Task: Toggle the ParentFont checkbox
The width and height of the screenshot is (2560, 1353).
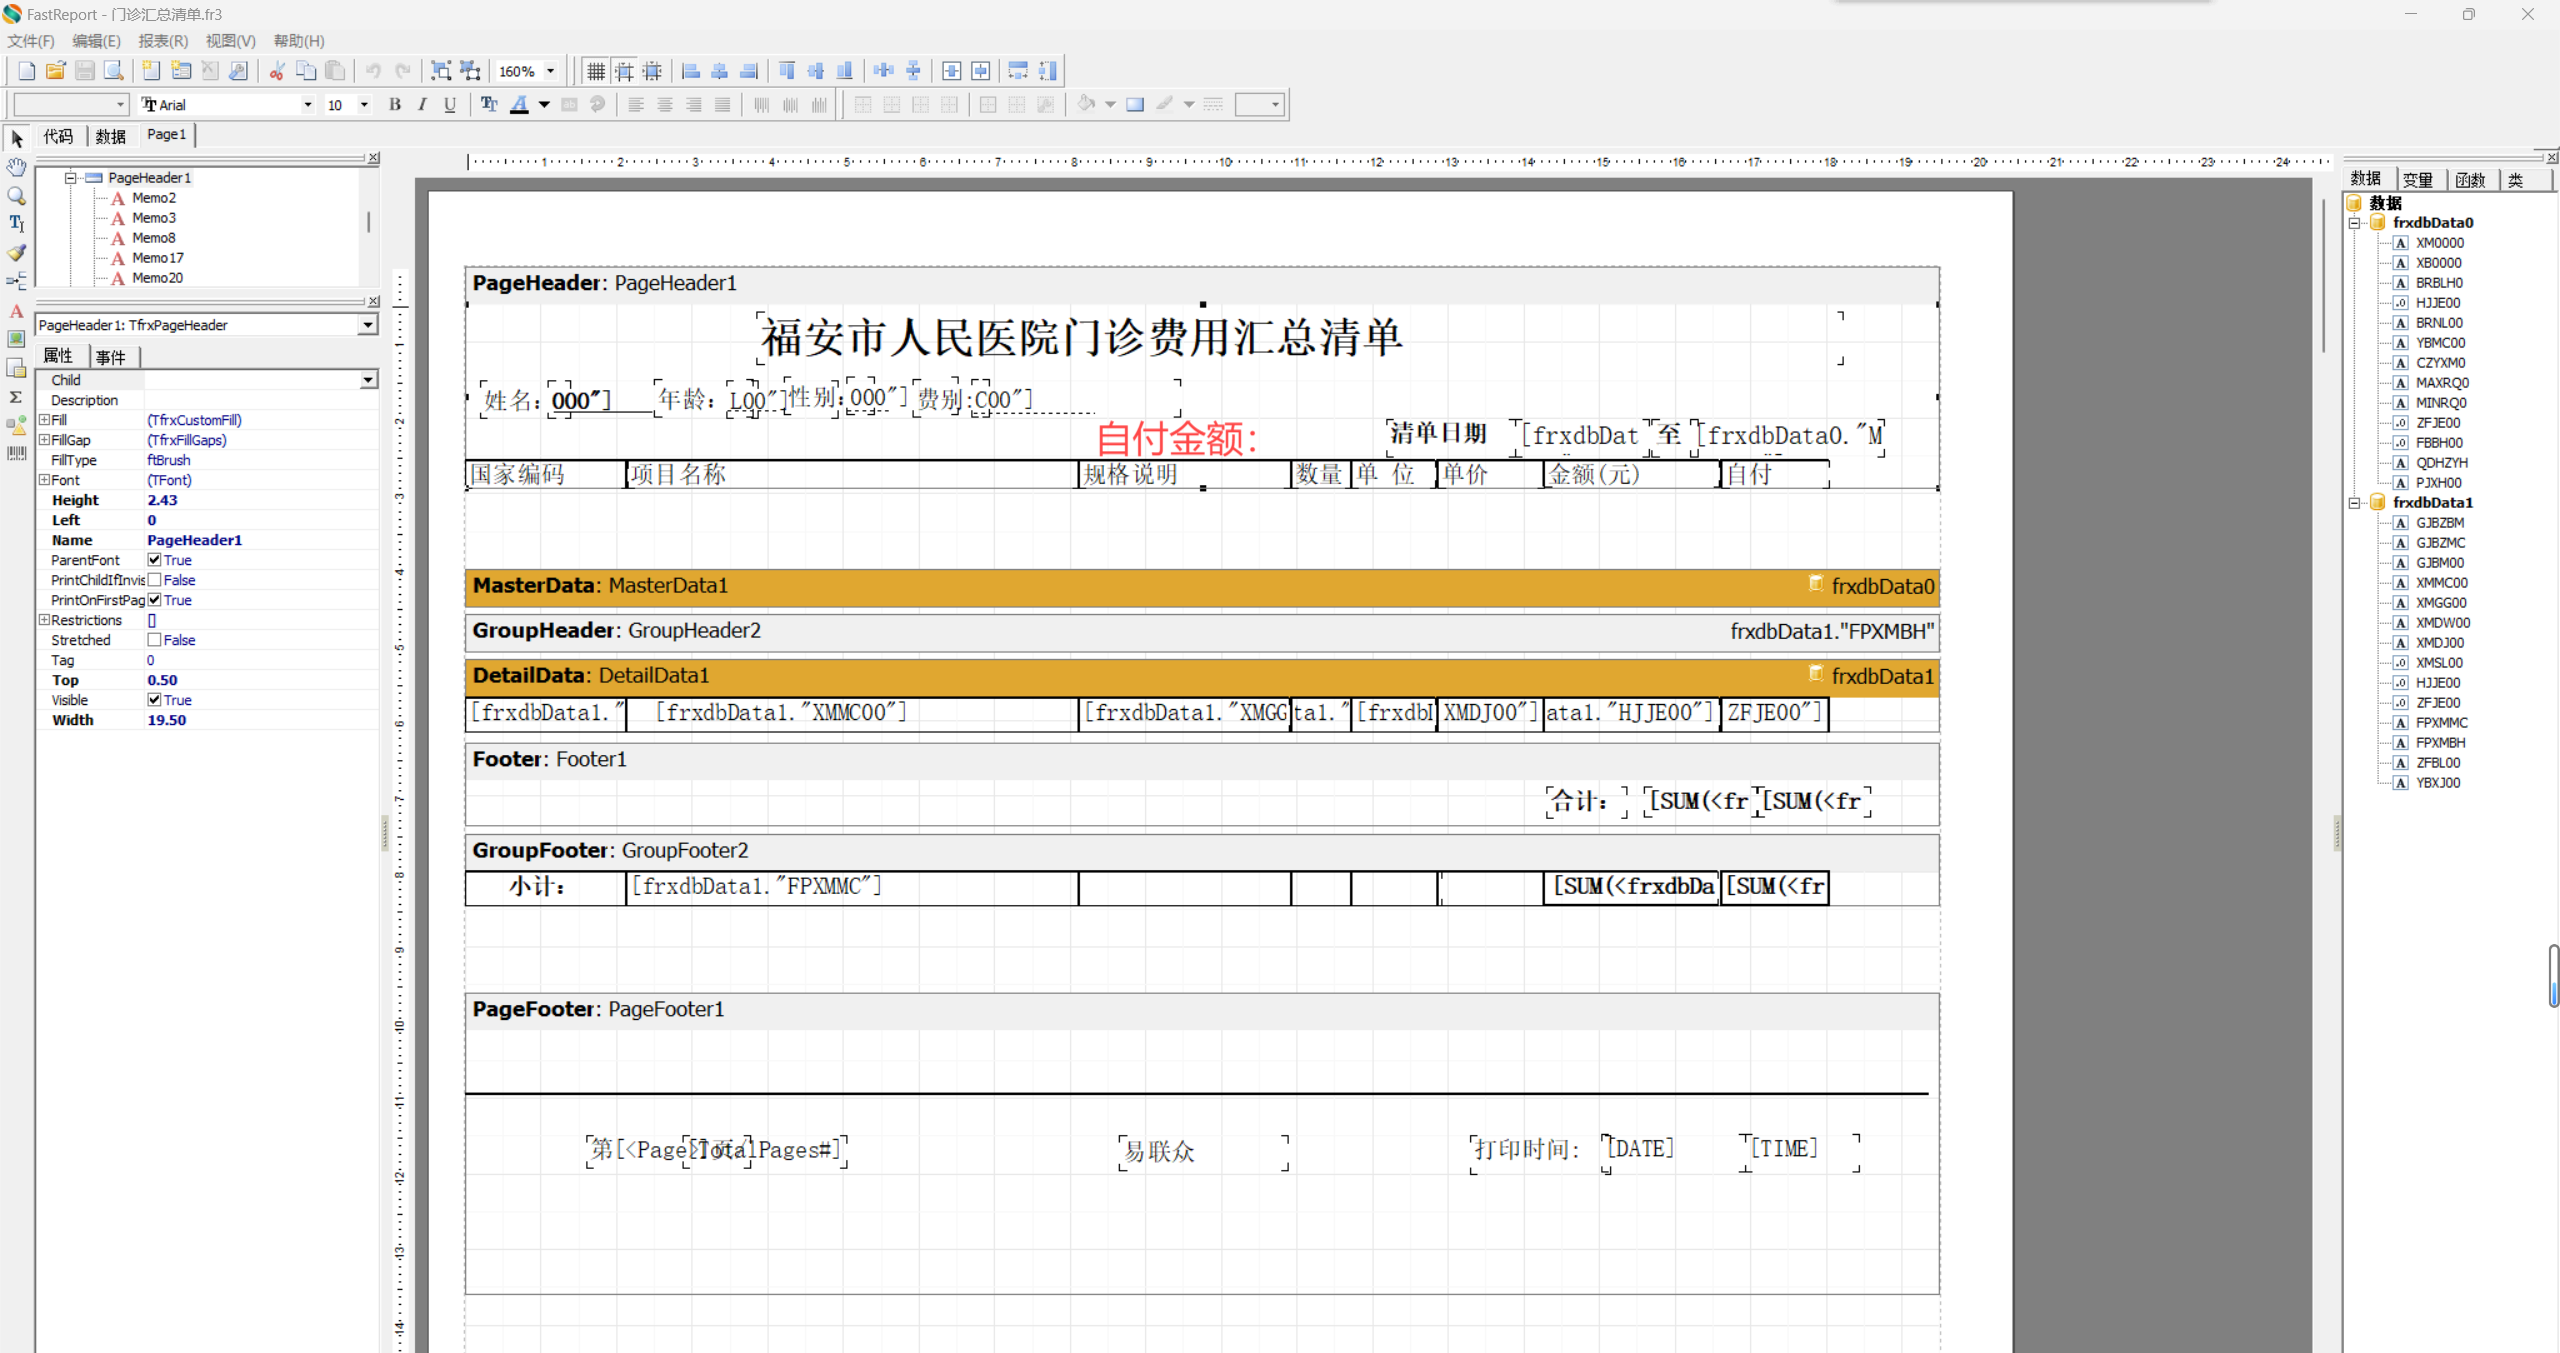Action: coord(154,560)
